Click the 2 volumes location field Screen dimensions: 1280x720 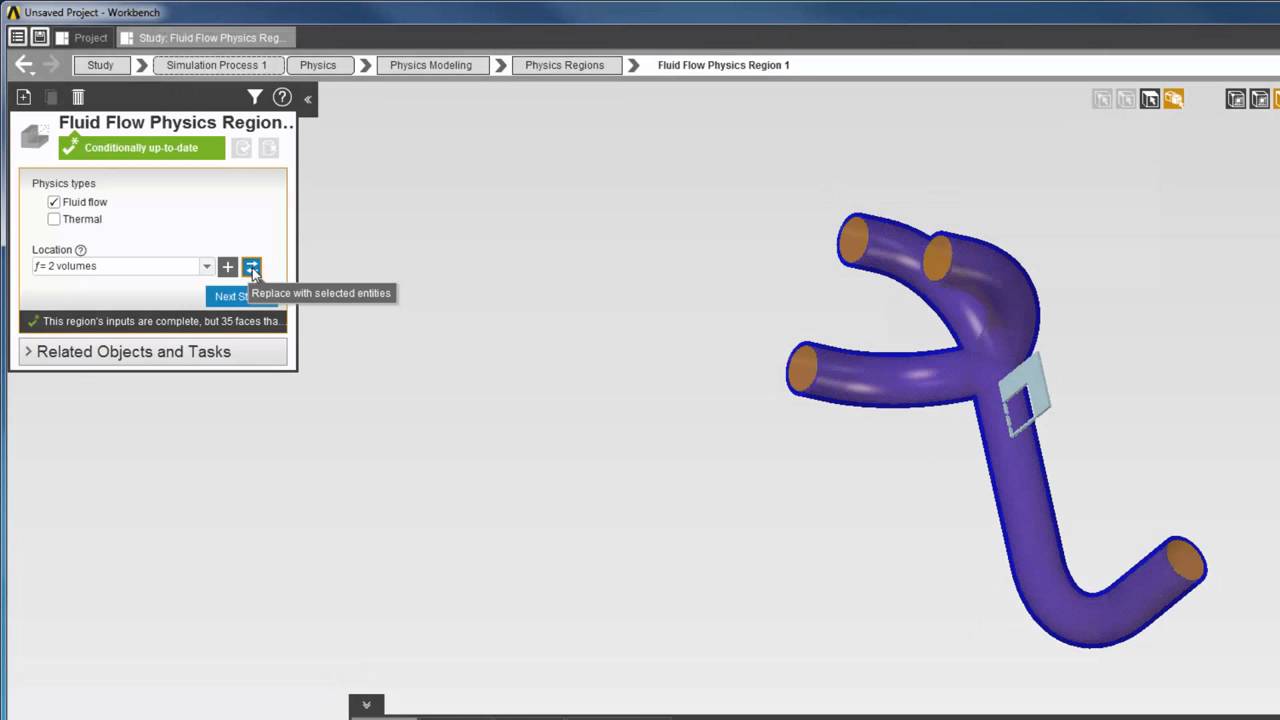coord(116,267)
